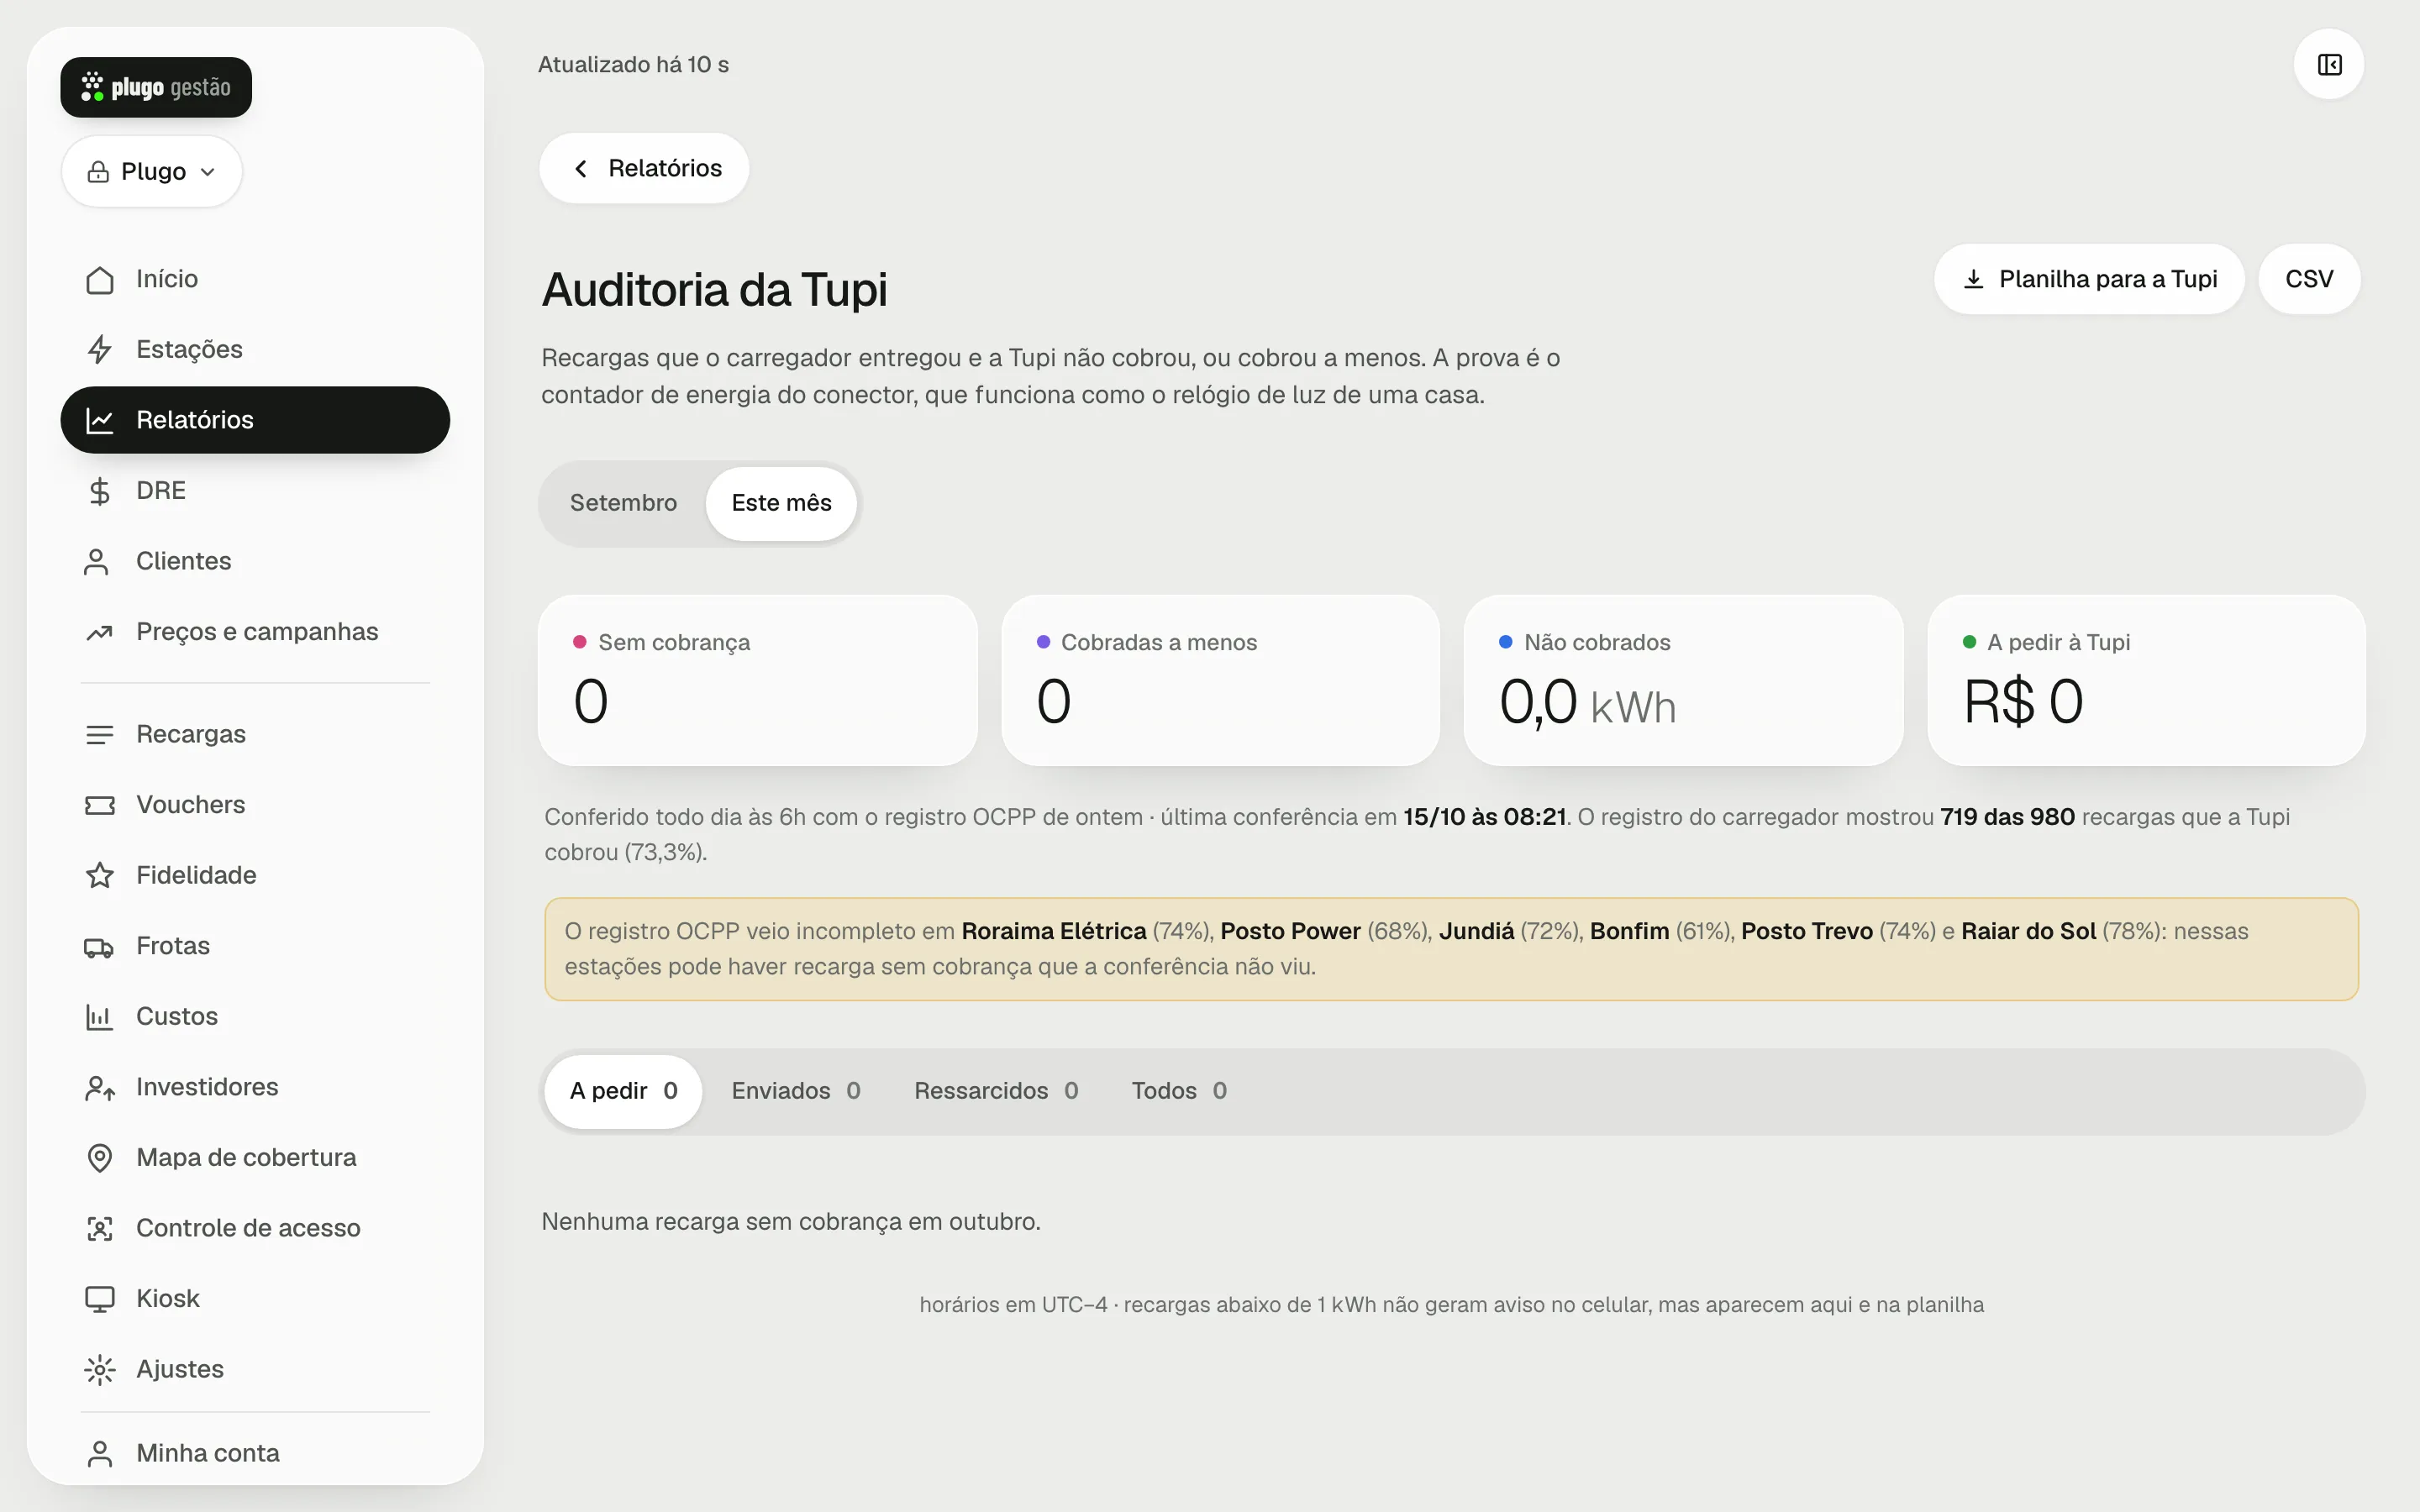Open the Plugo account dropdown
This screenshot has height=1512, width=2420.
point(152,172)
